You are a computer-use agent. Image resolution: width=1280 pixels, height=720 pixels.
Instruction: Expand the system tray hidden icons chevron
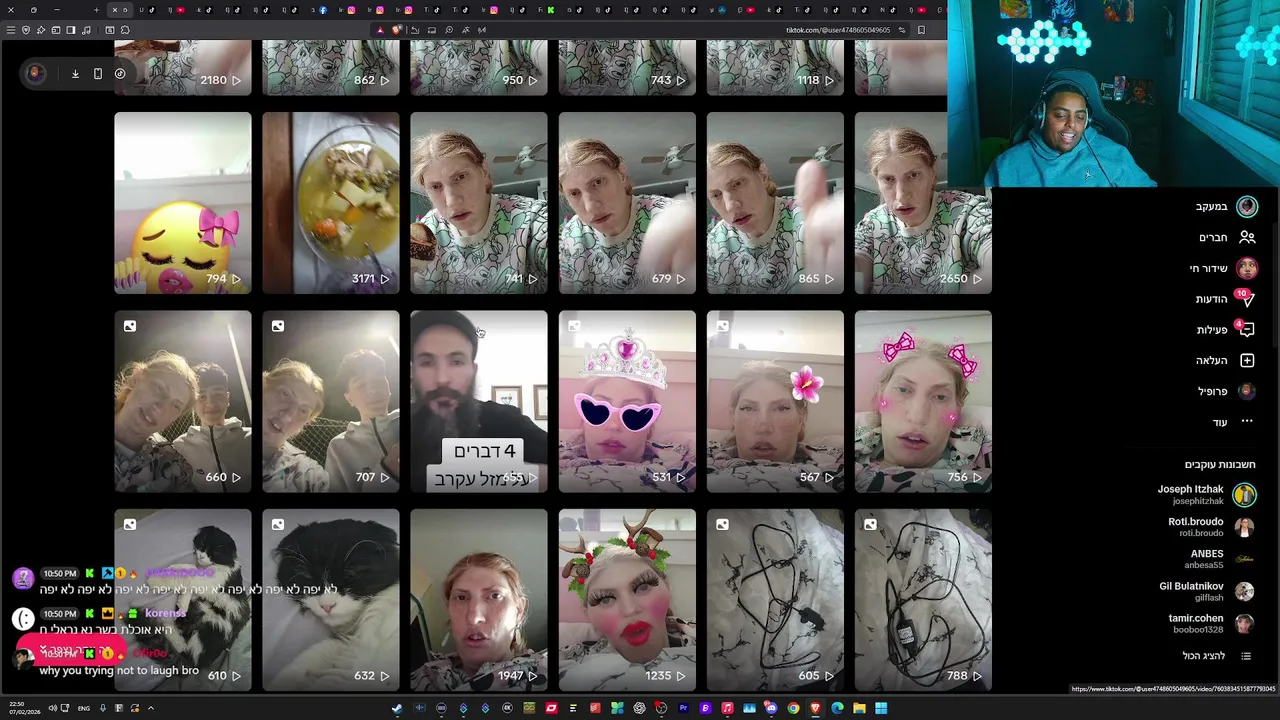(151, 708)
